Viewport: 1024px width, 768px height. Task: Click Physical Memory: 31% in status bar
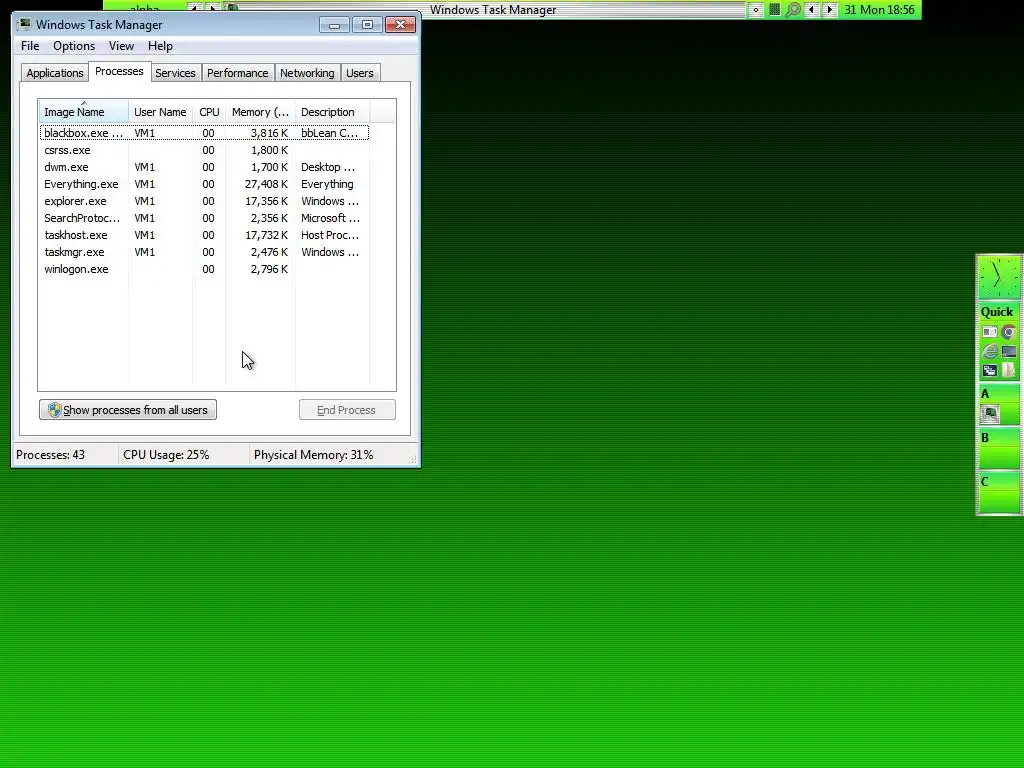pos(313,455)
